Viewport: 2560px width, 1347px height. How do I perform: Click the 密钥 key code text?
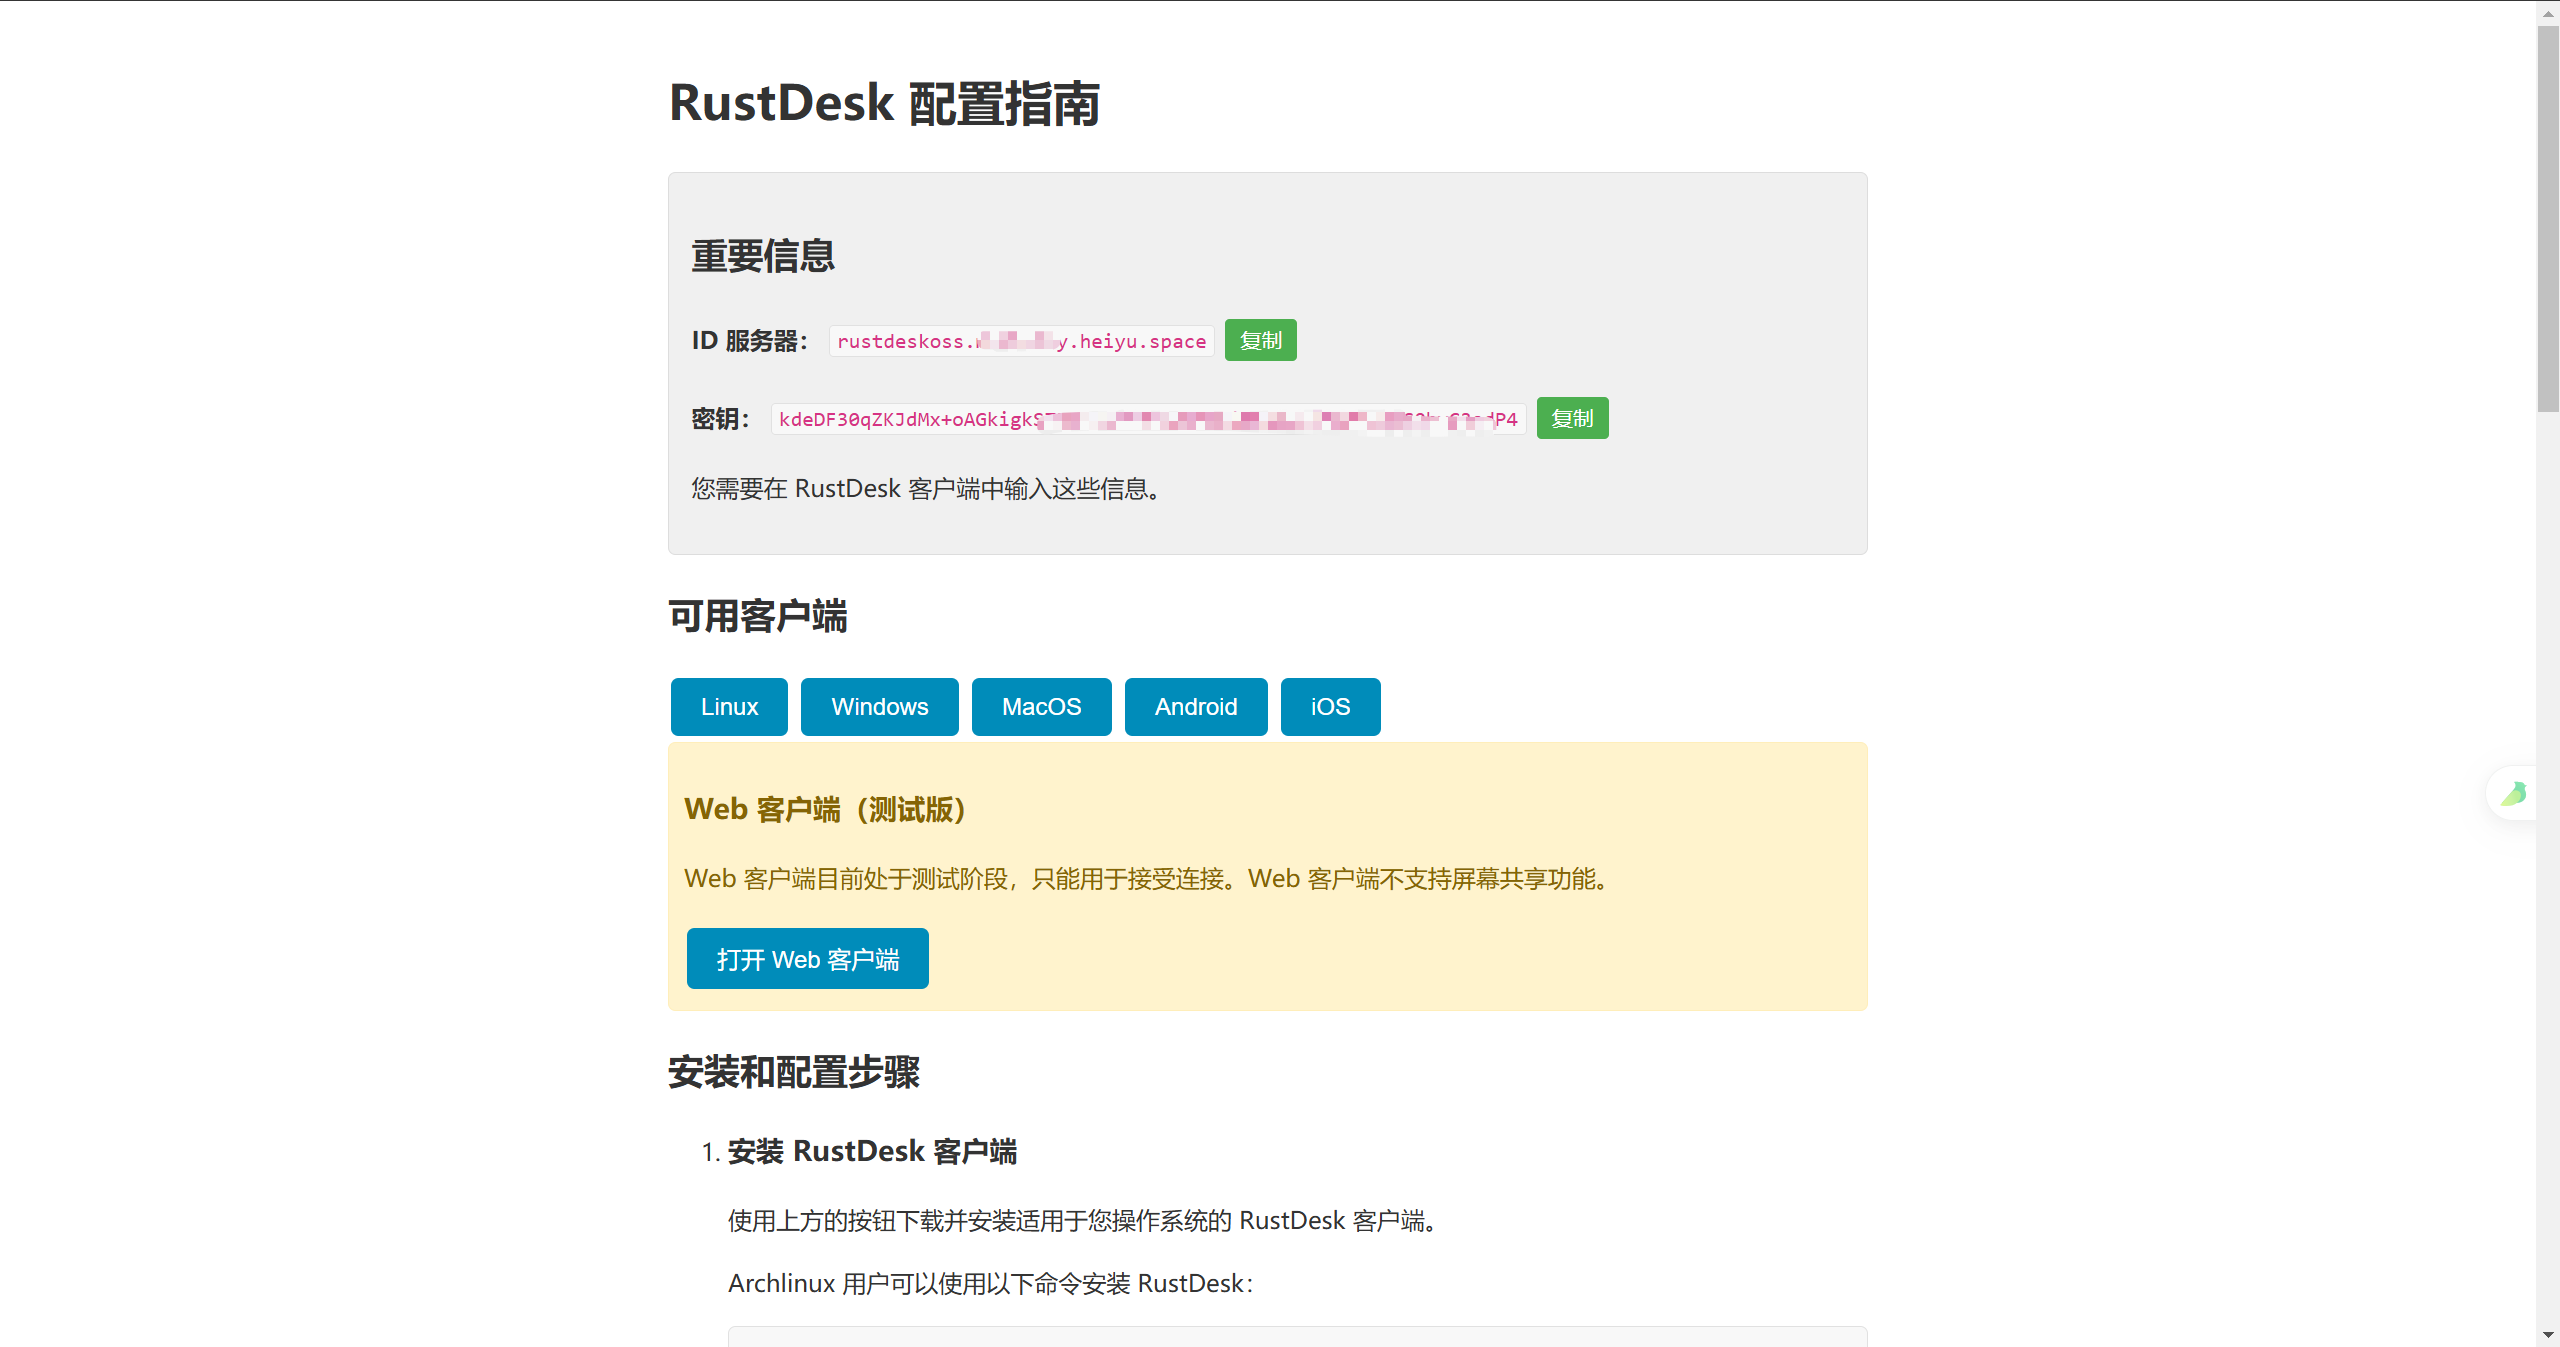[1148, 419]
